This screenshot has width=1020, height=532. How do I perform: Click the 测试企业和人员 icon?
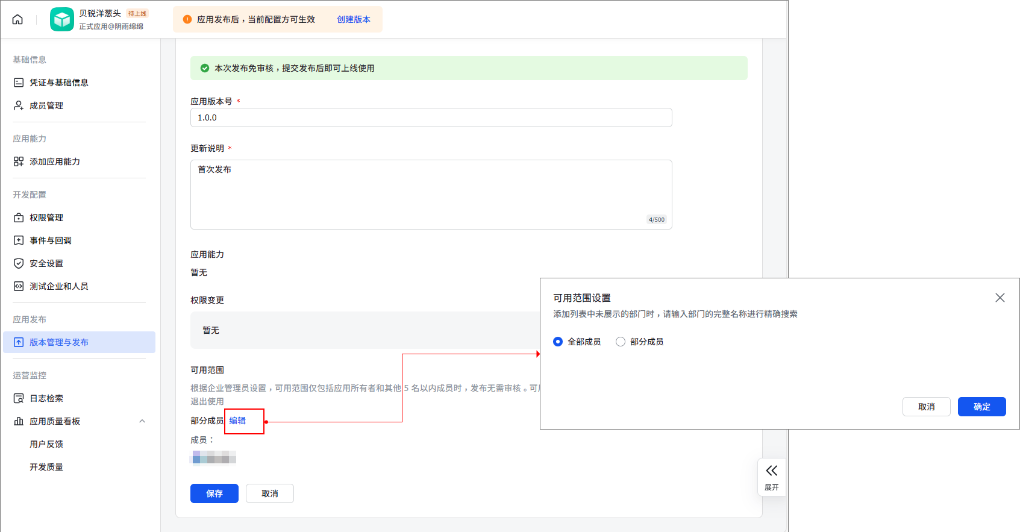point(19,286)
